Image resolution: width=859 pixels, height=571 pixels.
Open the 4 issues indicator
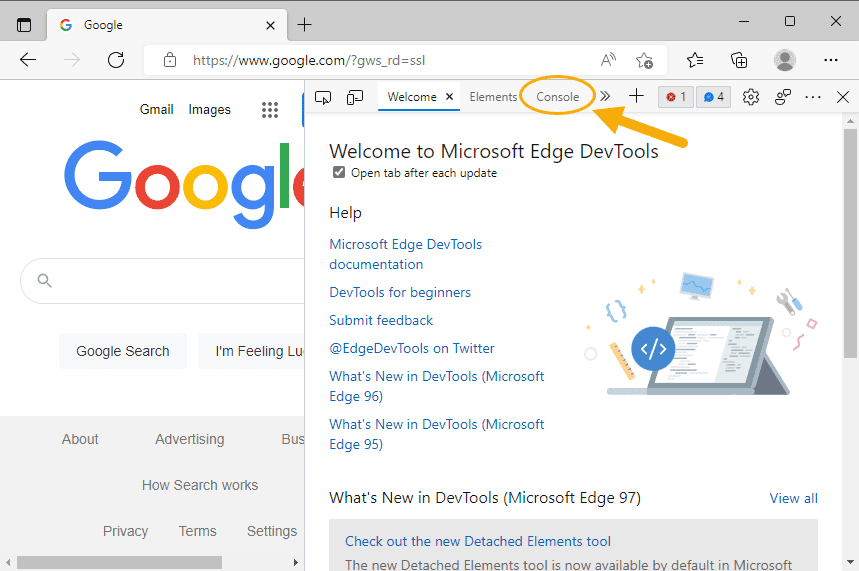pyautogui.click(x=713, y=97)
